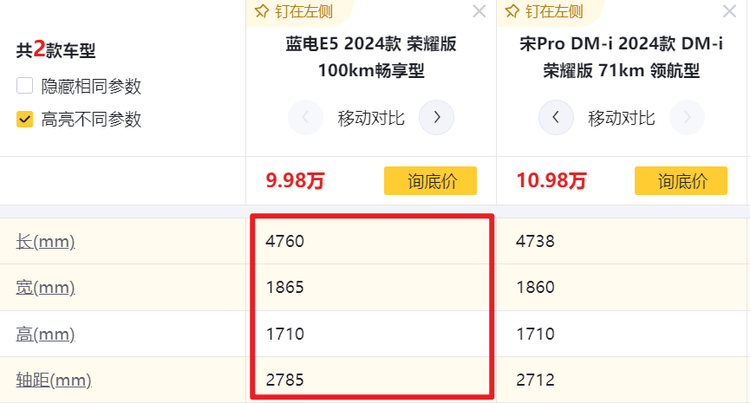Screen dimensions: 750x403
Task: Remove 蓝电E5 from comparison with X
Action: (479, 12)
